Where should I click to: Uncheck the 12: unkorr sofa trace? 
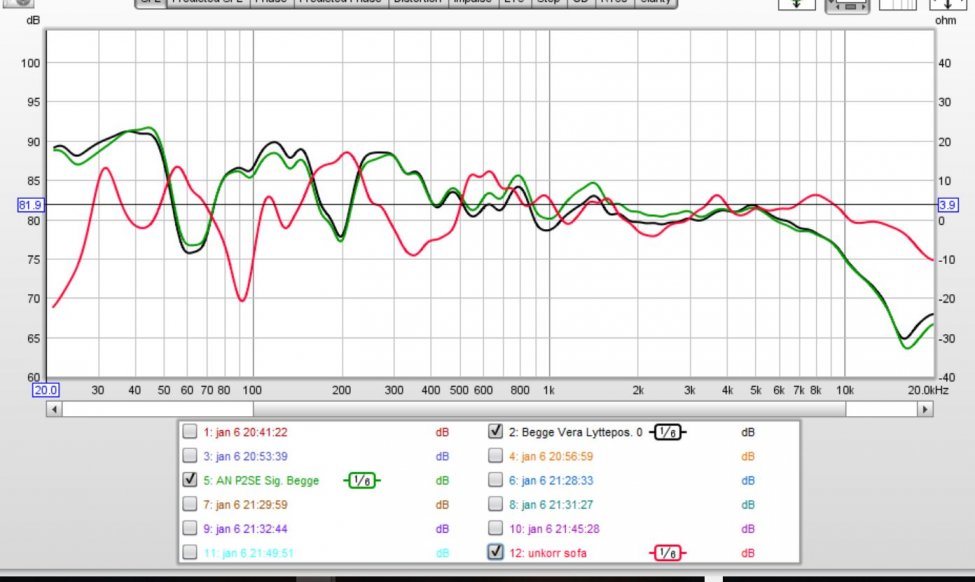pos(496,552)
